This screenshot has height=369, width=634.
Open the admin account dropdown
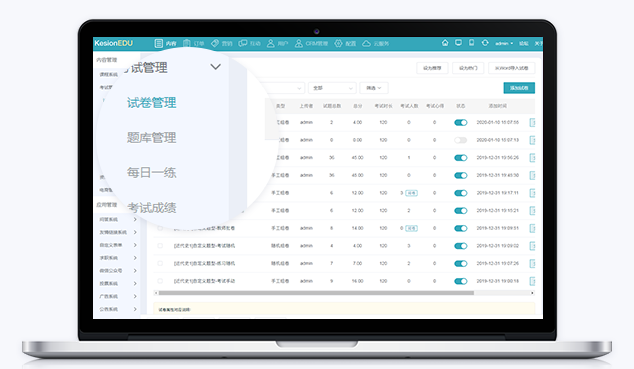point(504,43)
